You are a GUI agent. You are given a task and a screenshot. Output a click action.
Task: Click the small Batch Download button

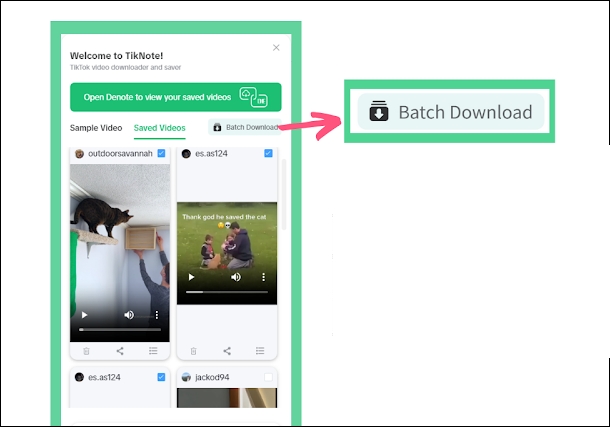(245, 128)
